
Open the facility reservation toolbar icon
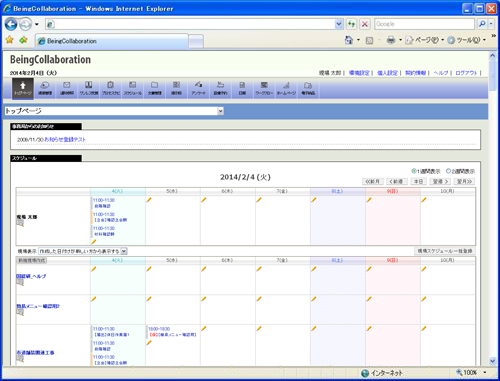pyautogui.click(x=220, y=88)
